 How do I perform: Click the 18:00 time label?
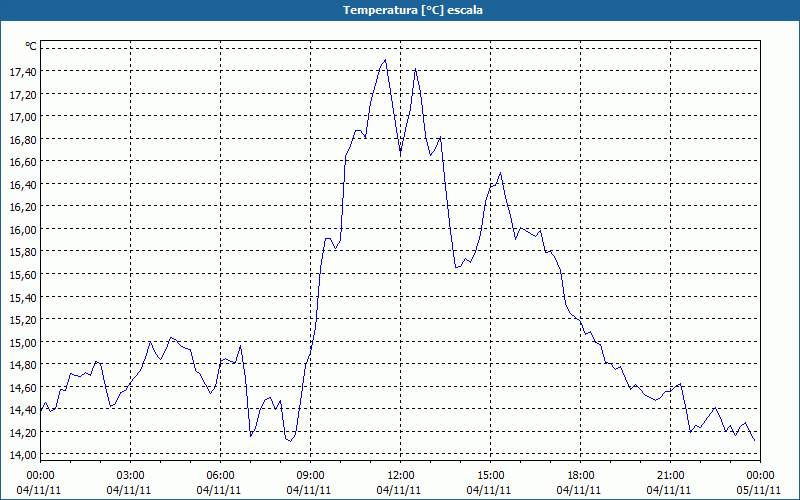pyautogui.click(x=581, y=476)
